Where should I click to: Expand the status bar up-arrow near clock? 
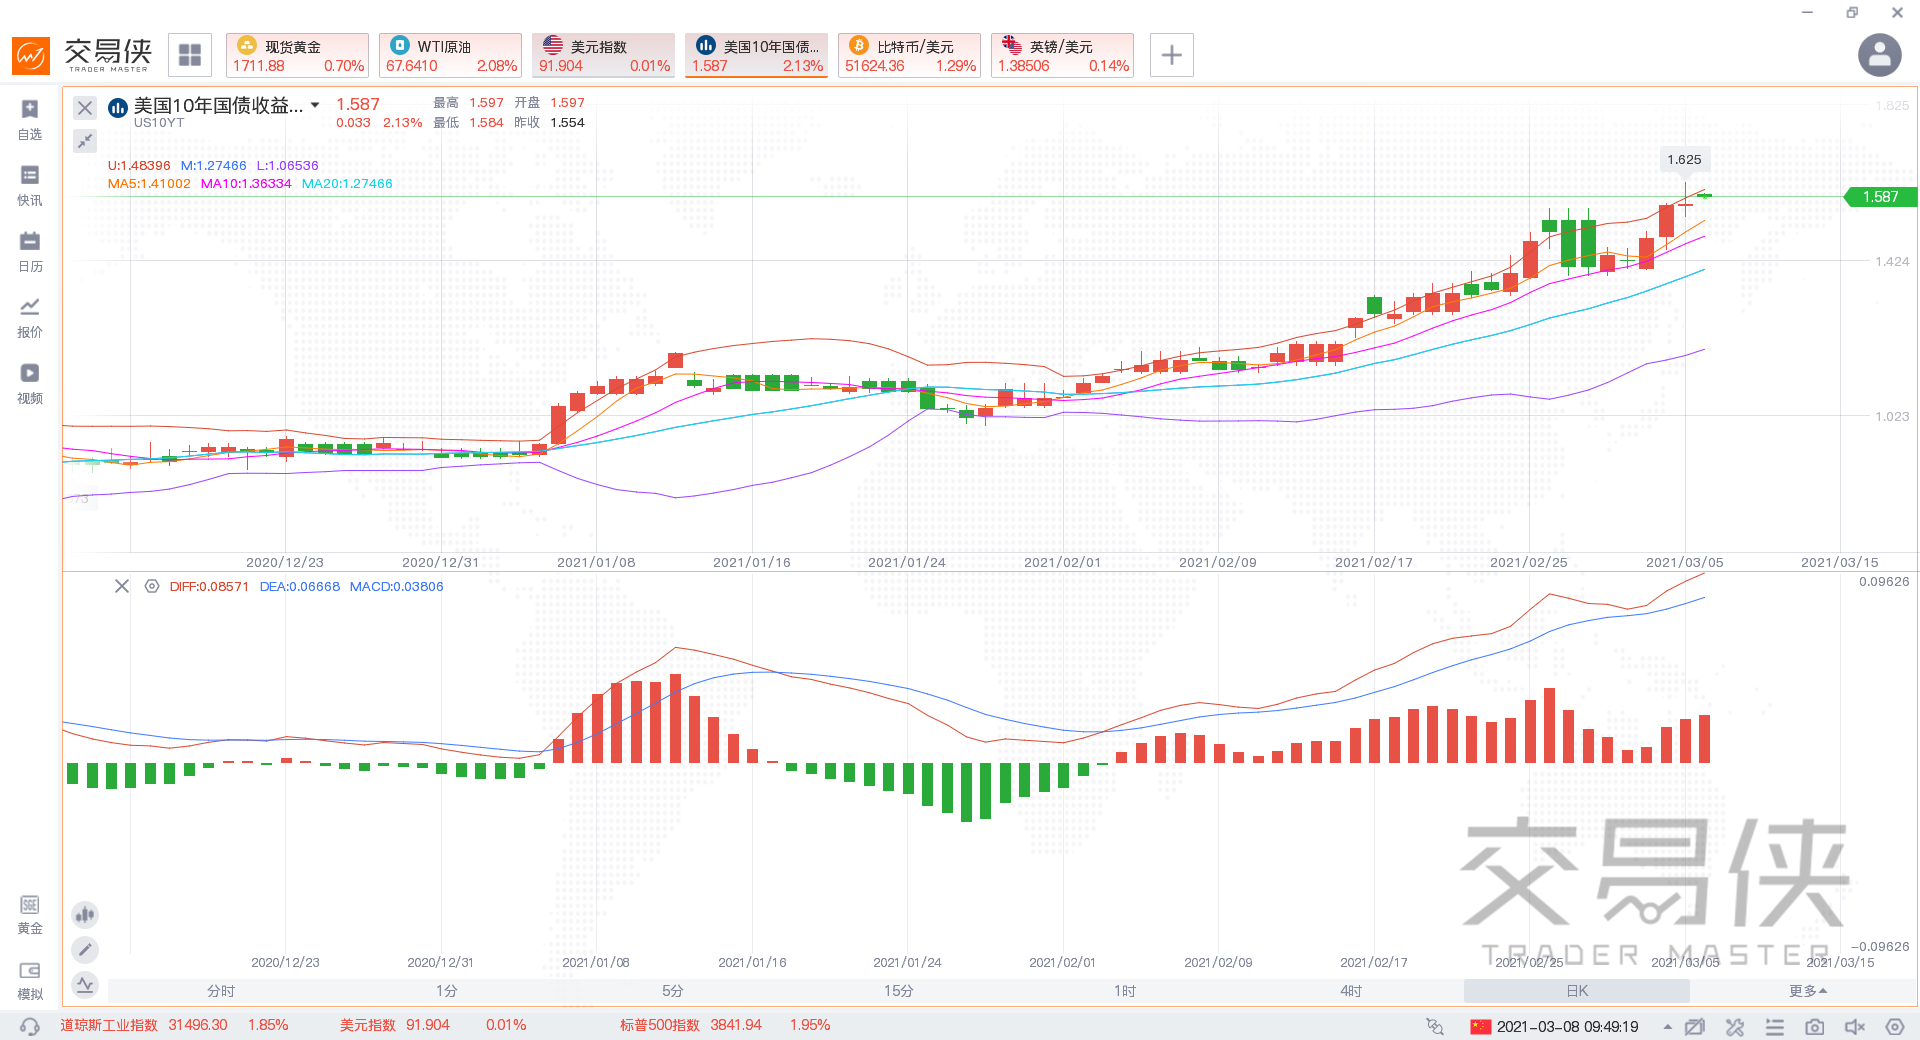tap(1667, 1026)
